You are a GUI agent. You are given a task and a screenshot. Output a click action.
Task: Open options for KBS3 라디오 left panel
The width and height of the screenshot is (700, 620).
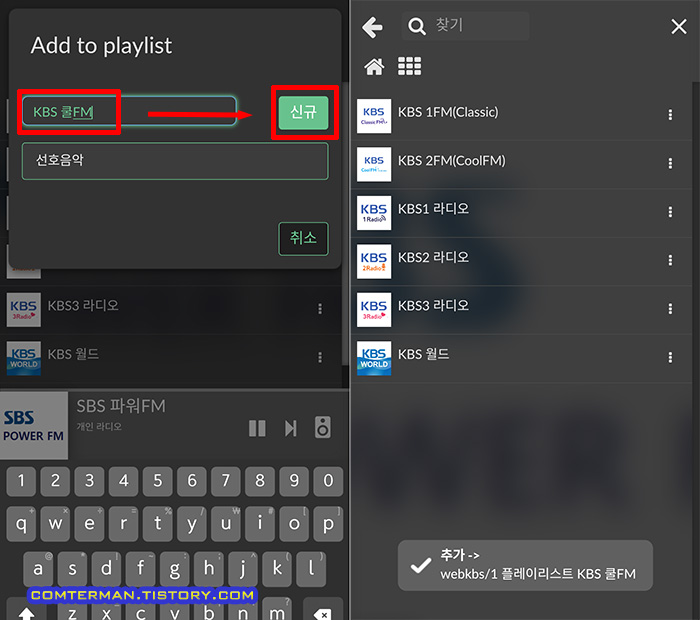[x=320, y=308]
